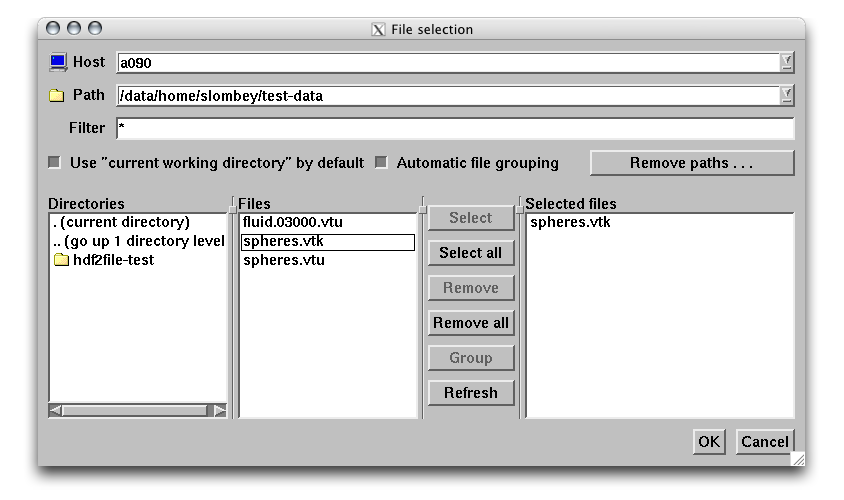This screenshot has height=500, width=844.
Task: Click the hdf2file-test folder icon
Action: (61, 260)
